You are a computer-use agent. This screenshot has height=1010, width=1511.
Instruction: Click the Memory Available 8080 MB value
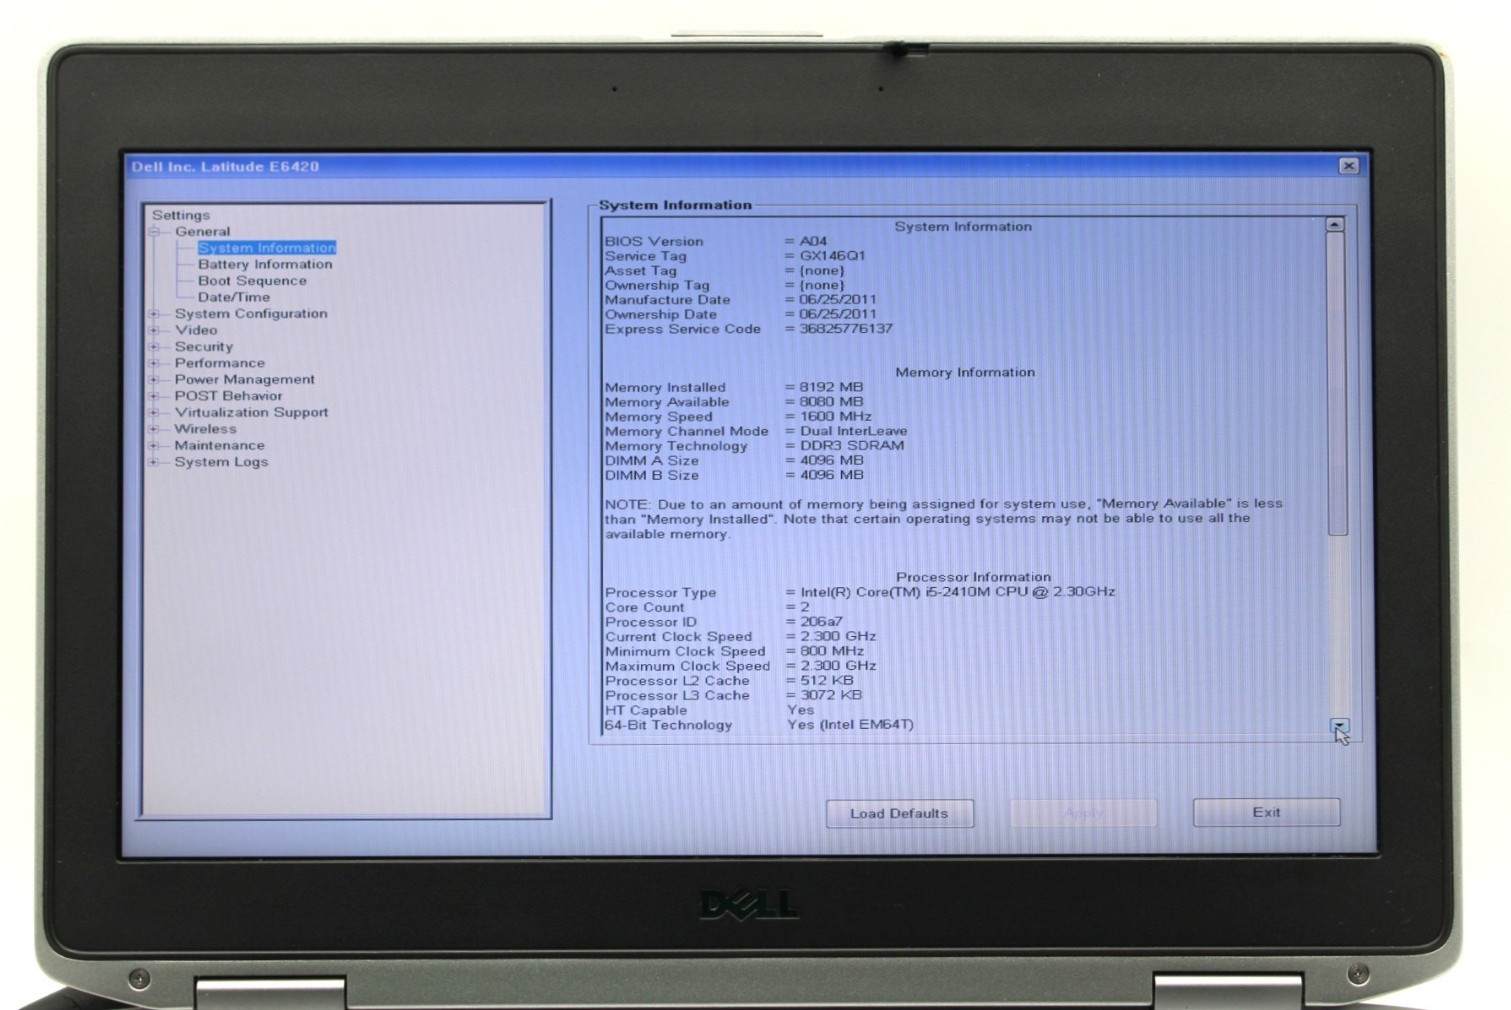pyautogui.click(x=831, y=402)
